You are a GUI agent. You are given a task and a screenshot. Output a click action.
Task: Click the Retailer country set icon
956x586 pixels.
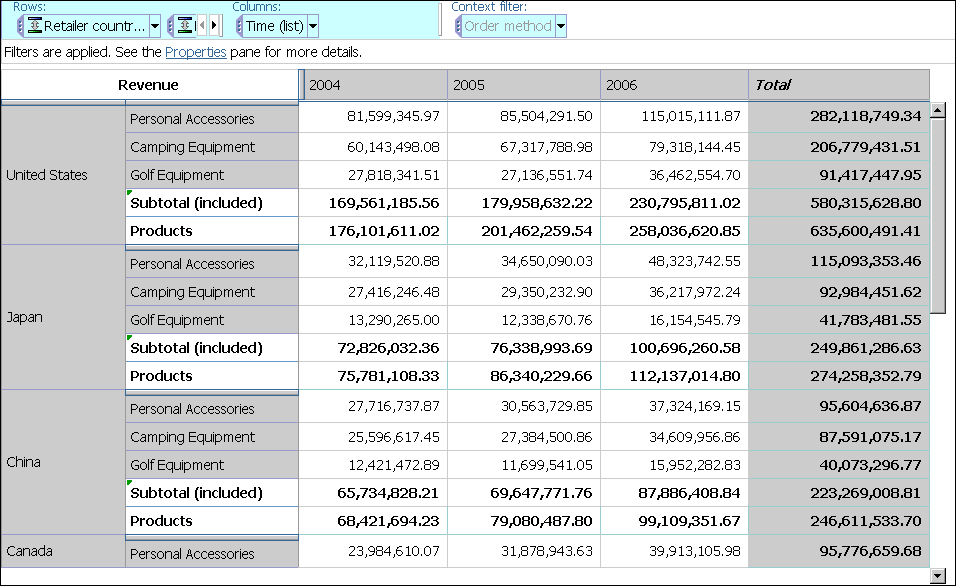35,26
